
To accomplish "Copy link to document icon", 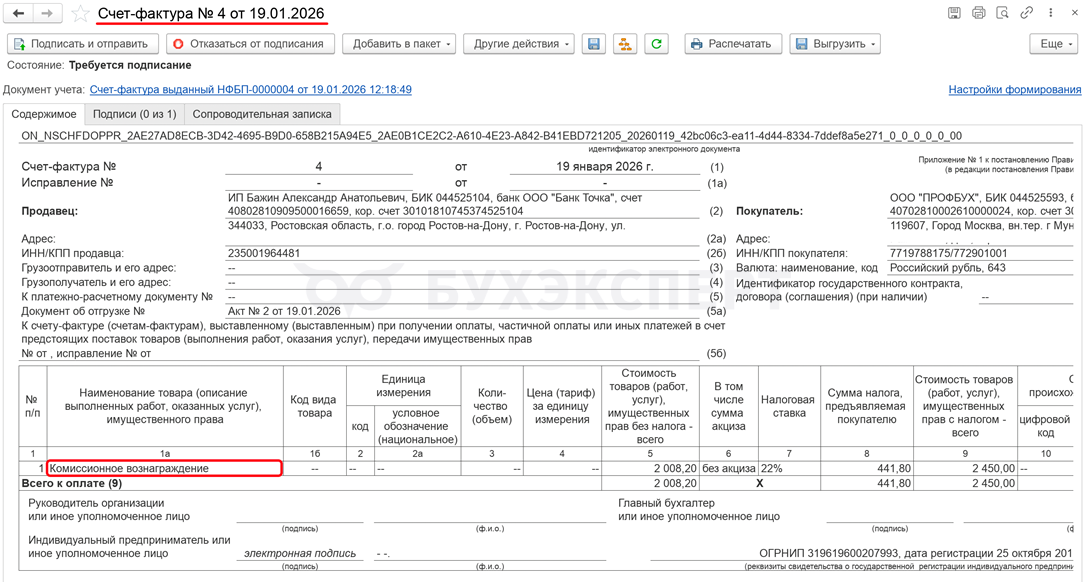I will click(1026, 12).
